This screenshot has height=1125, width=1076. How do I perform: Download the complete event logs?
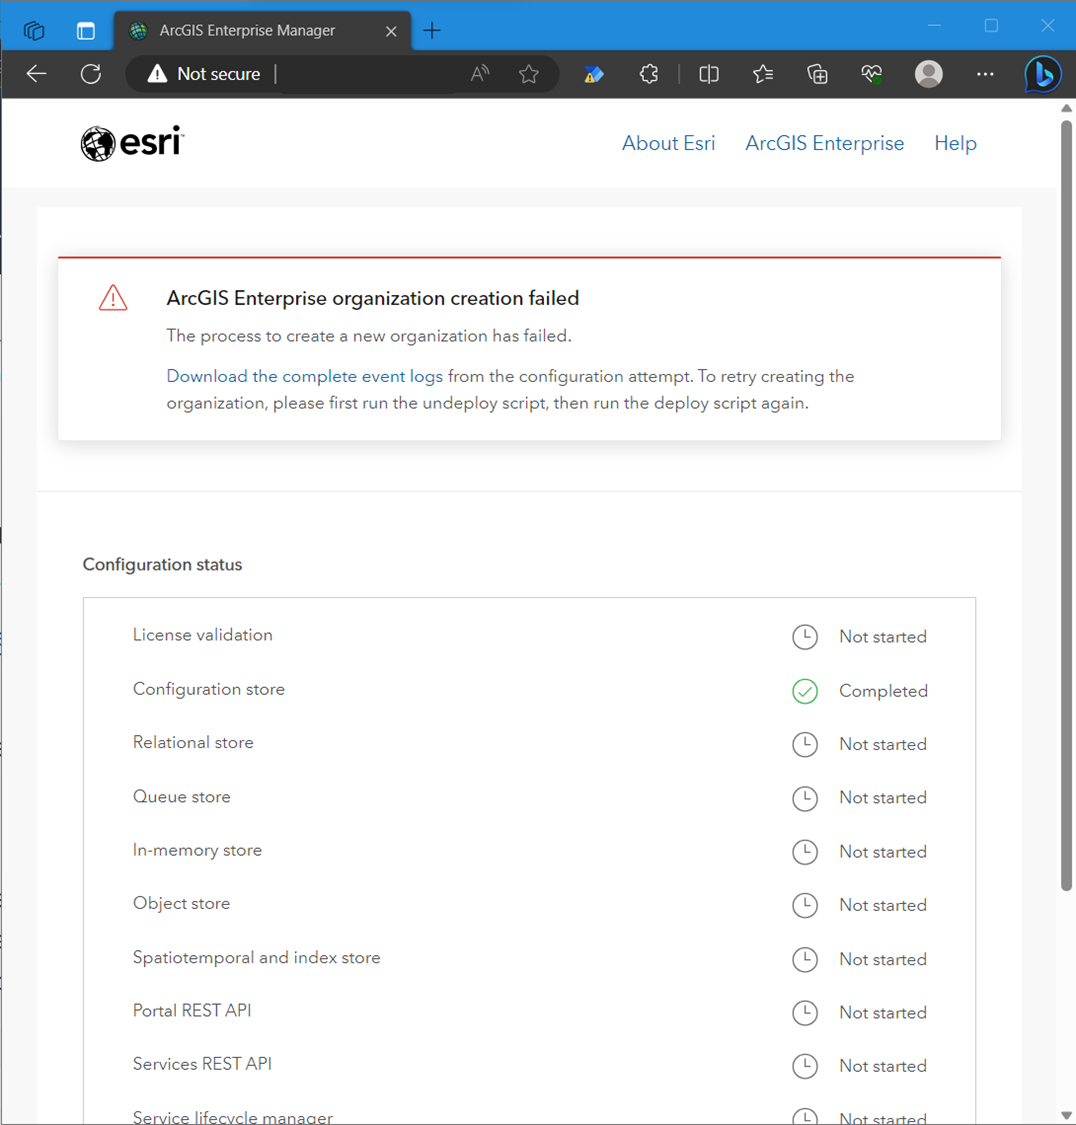(305, 376)
